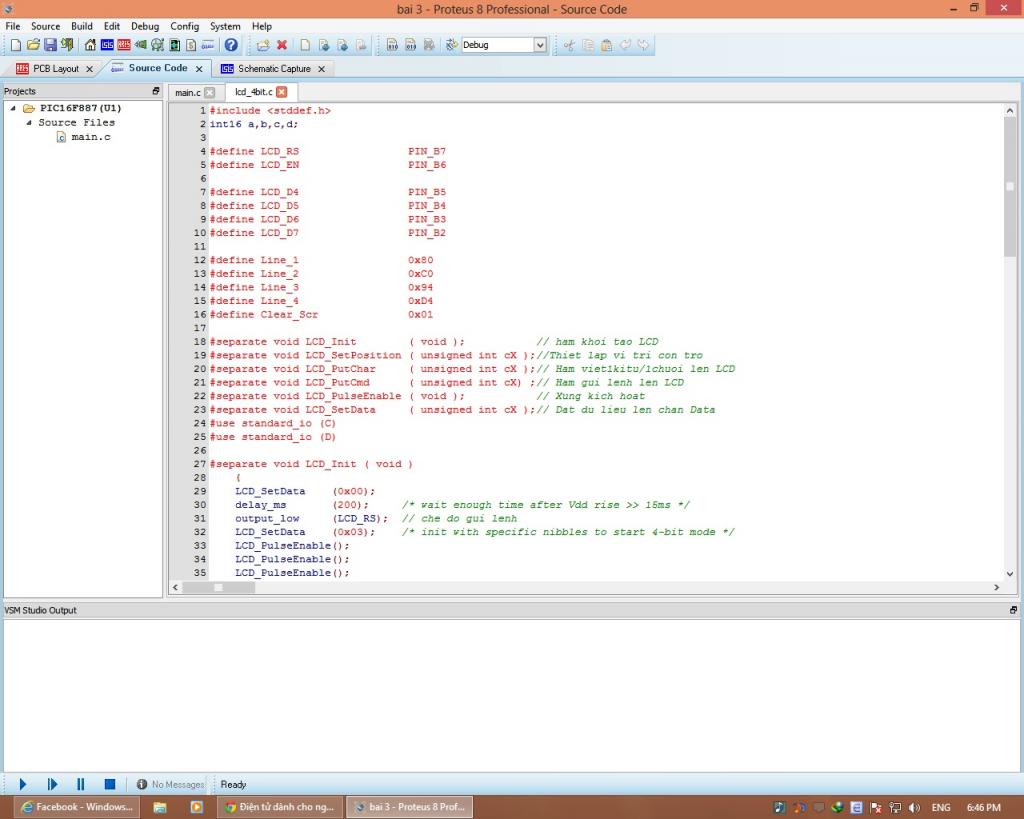Close the PCB Layout tab
1024x819 pixels.
pyautogui.click(x=89, y=69)
